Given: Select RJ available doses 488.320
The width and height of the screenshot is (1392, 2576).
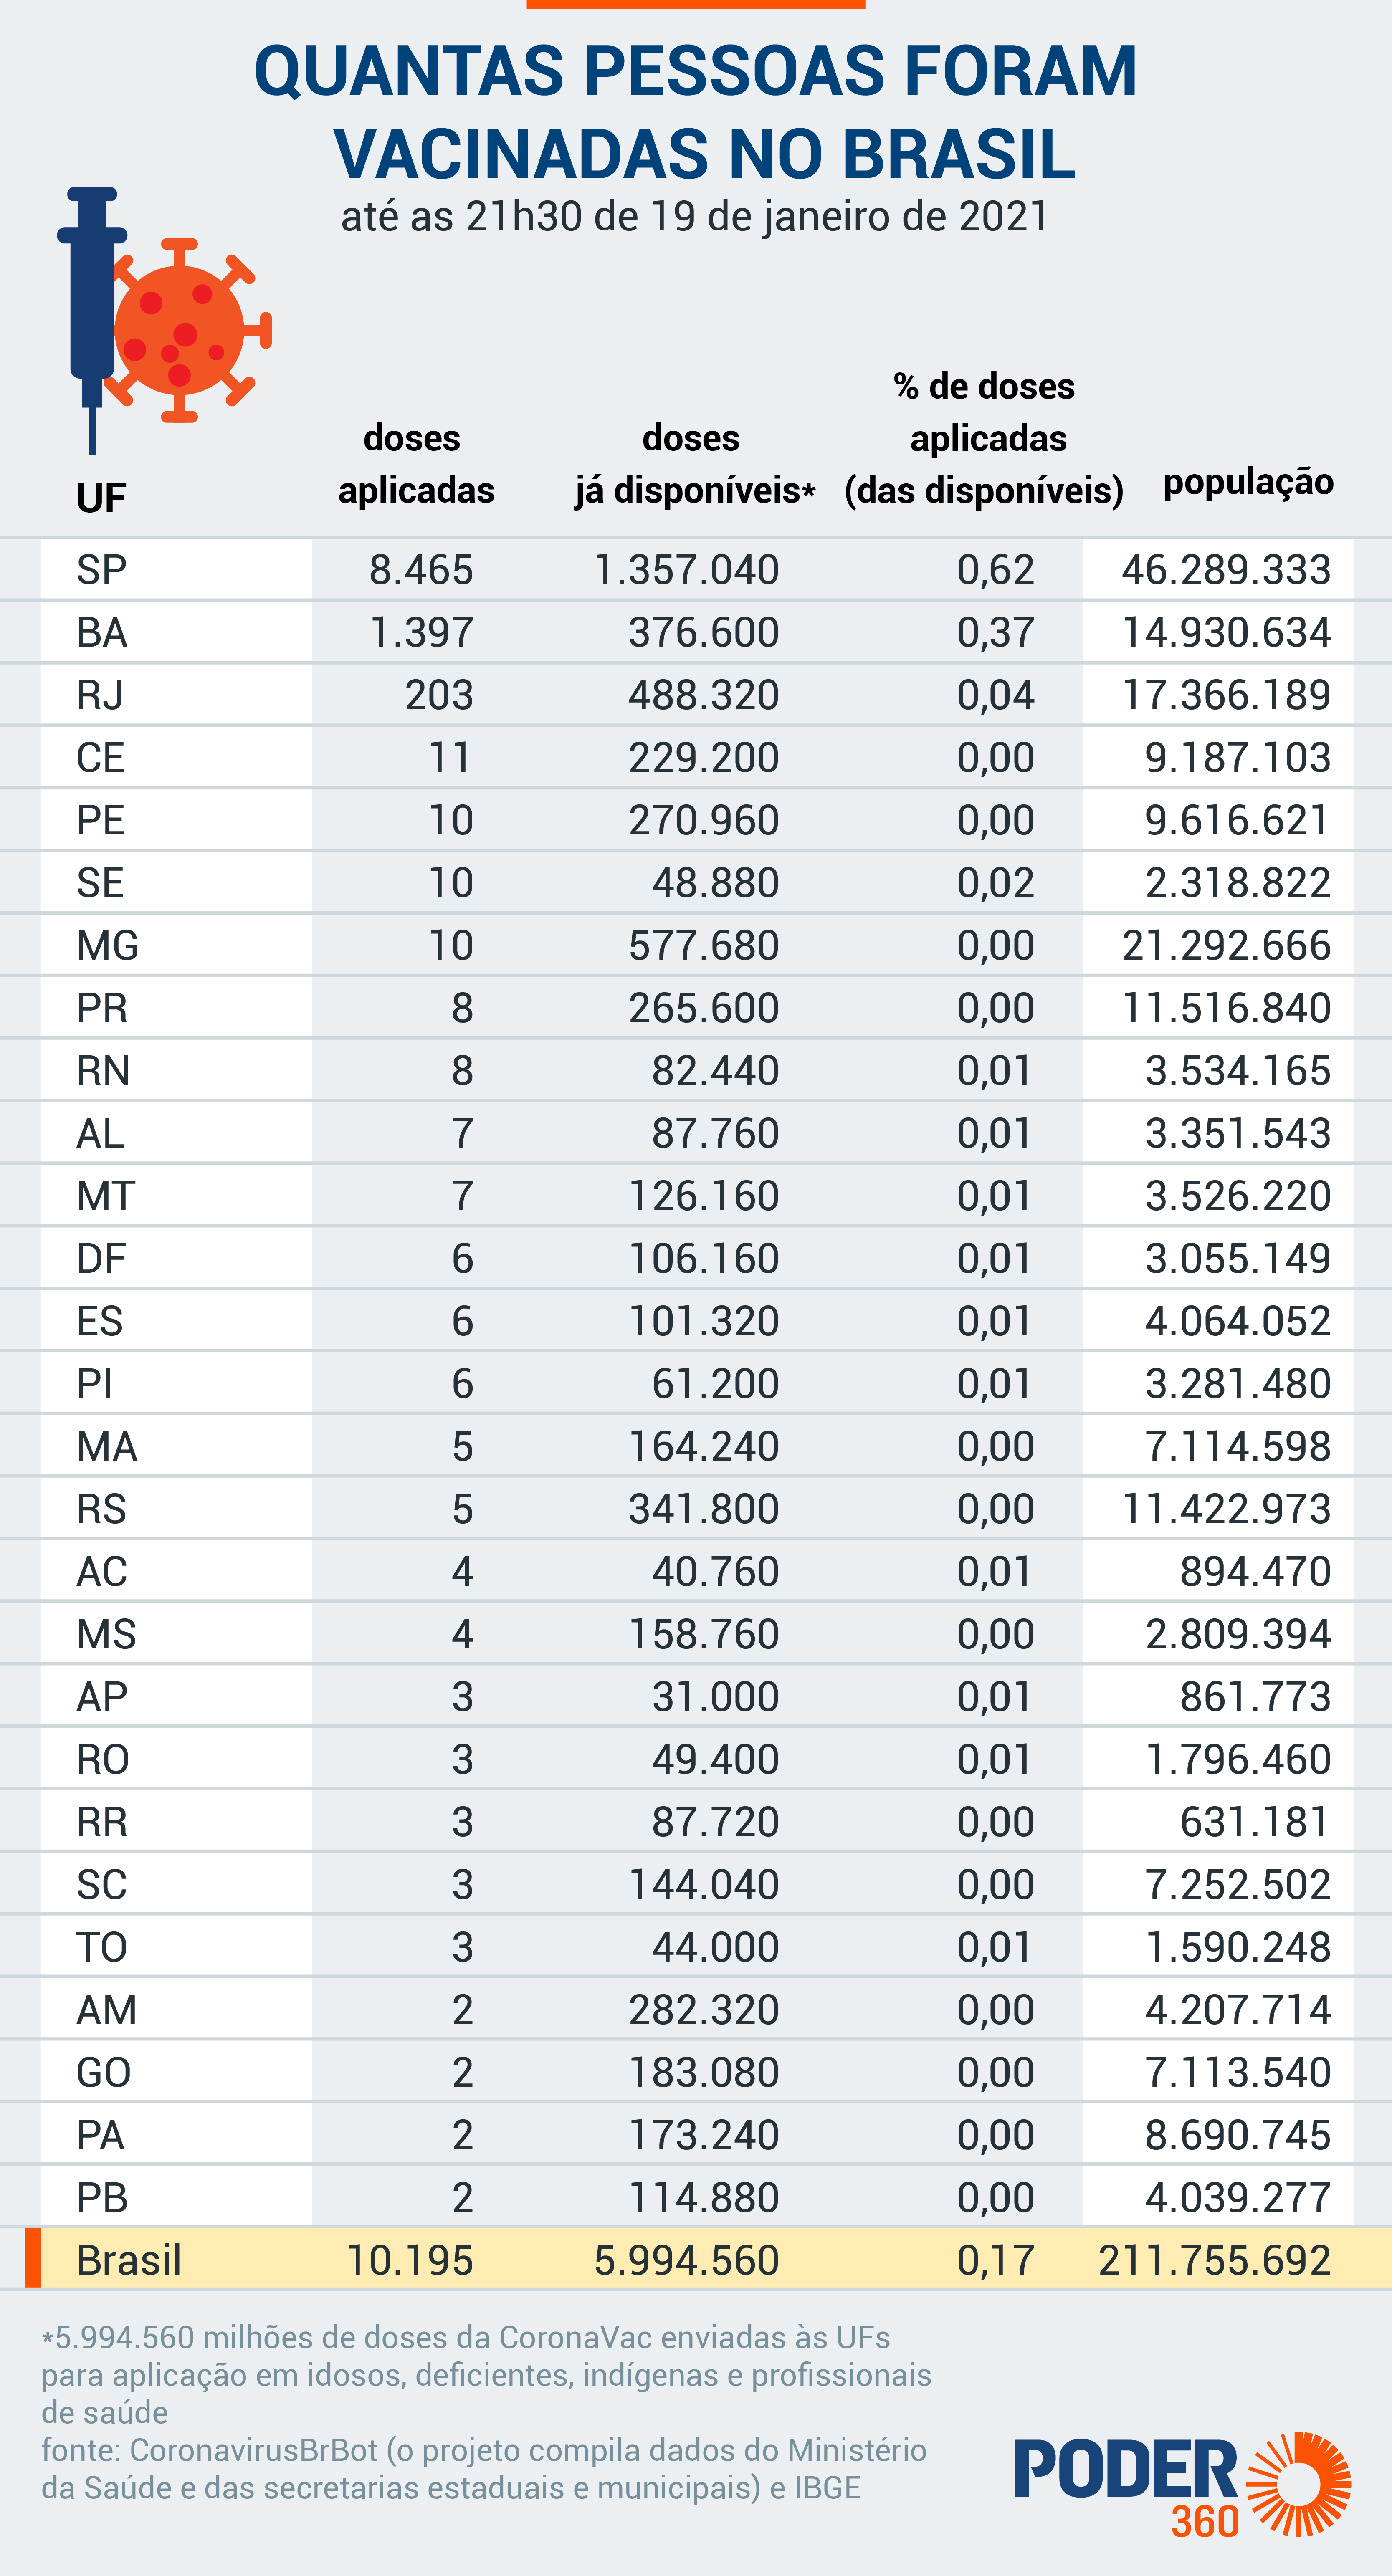Looking at the screenshot, I should [703, 695].
